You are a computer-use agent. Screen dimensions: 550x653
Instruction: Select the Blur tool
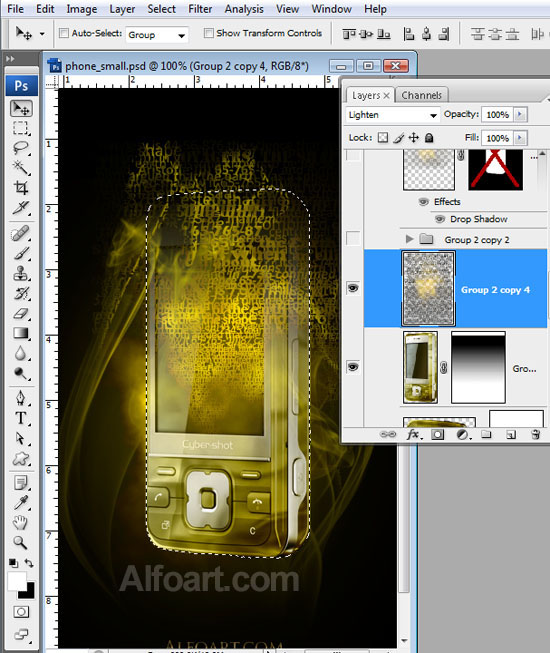tap(21, 353)
